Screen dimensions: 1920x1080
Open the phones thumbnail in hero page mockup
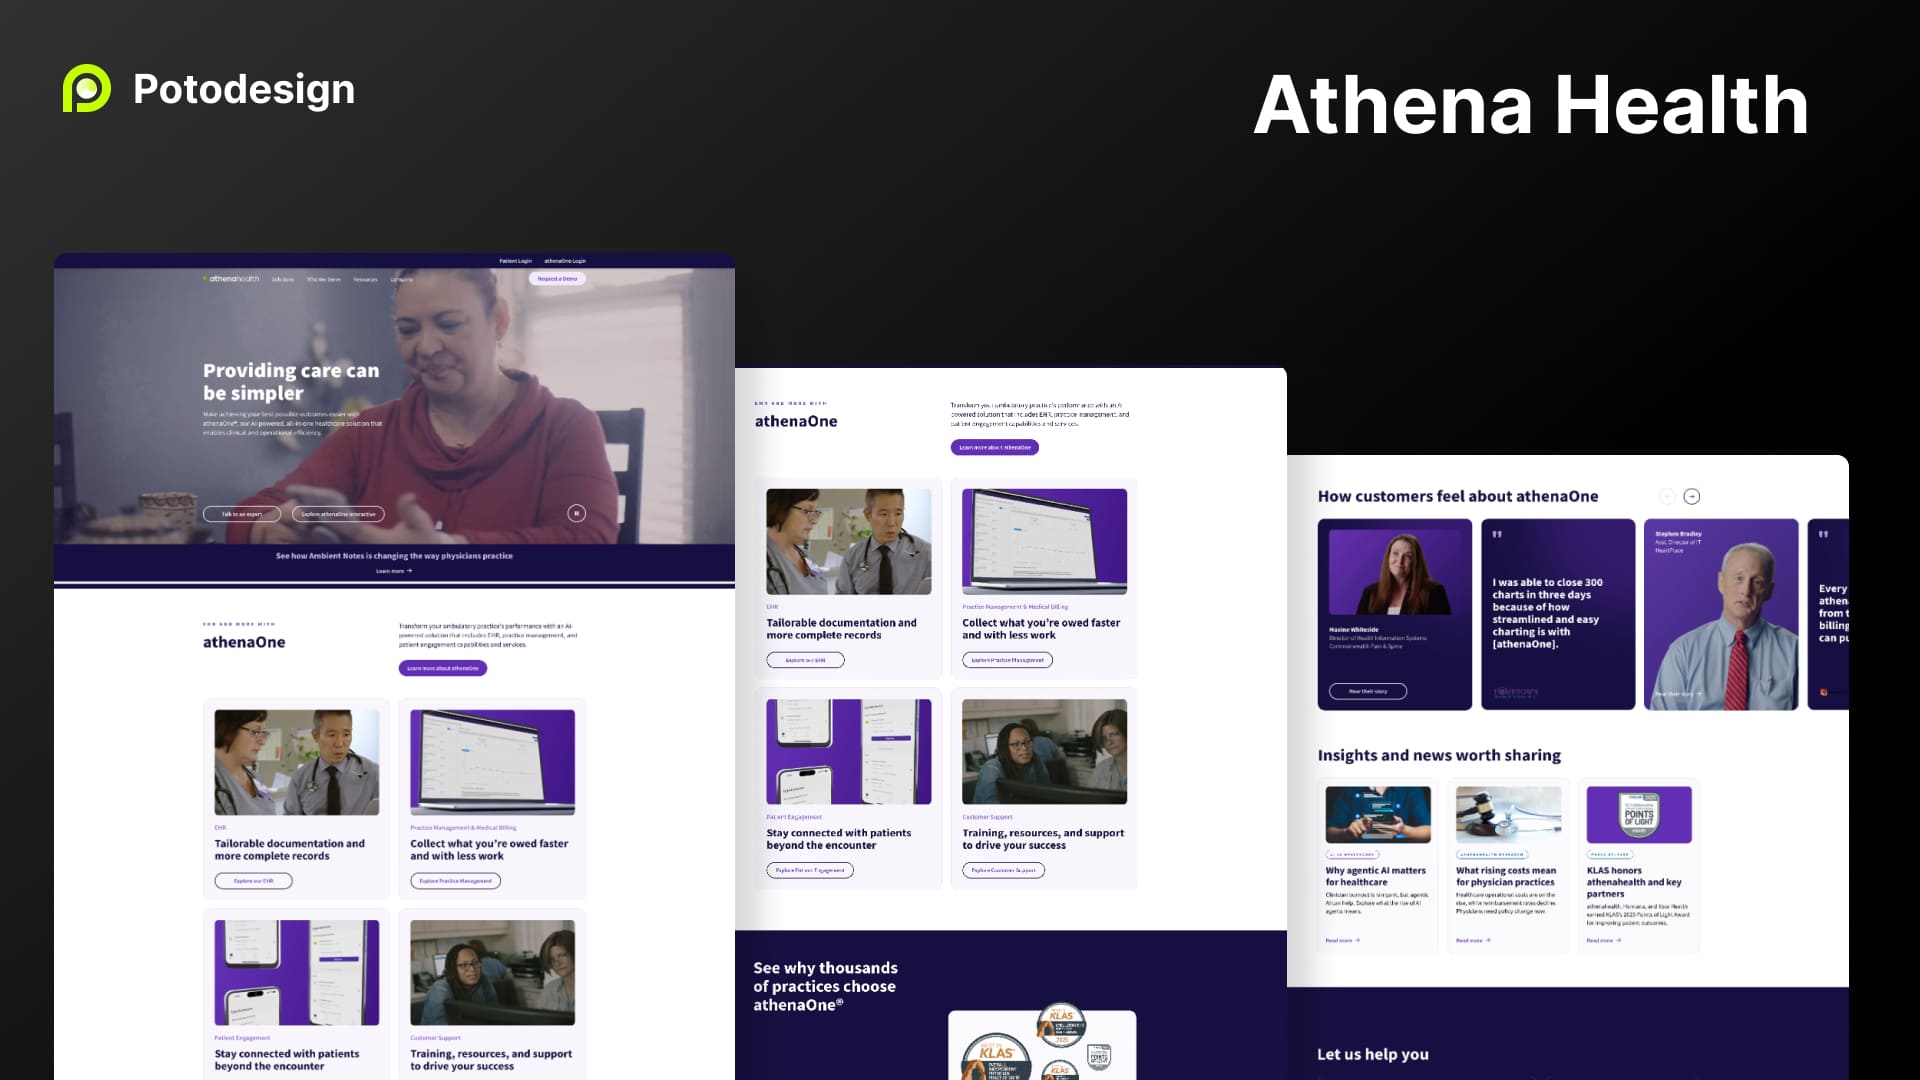[297, 972]
